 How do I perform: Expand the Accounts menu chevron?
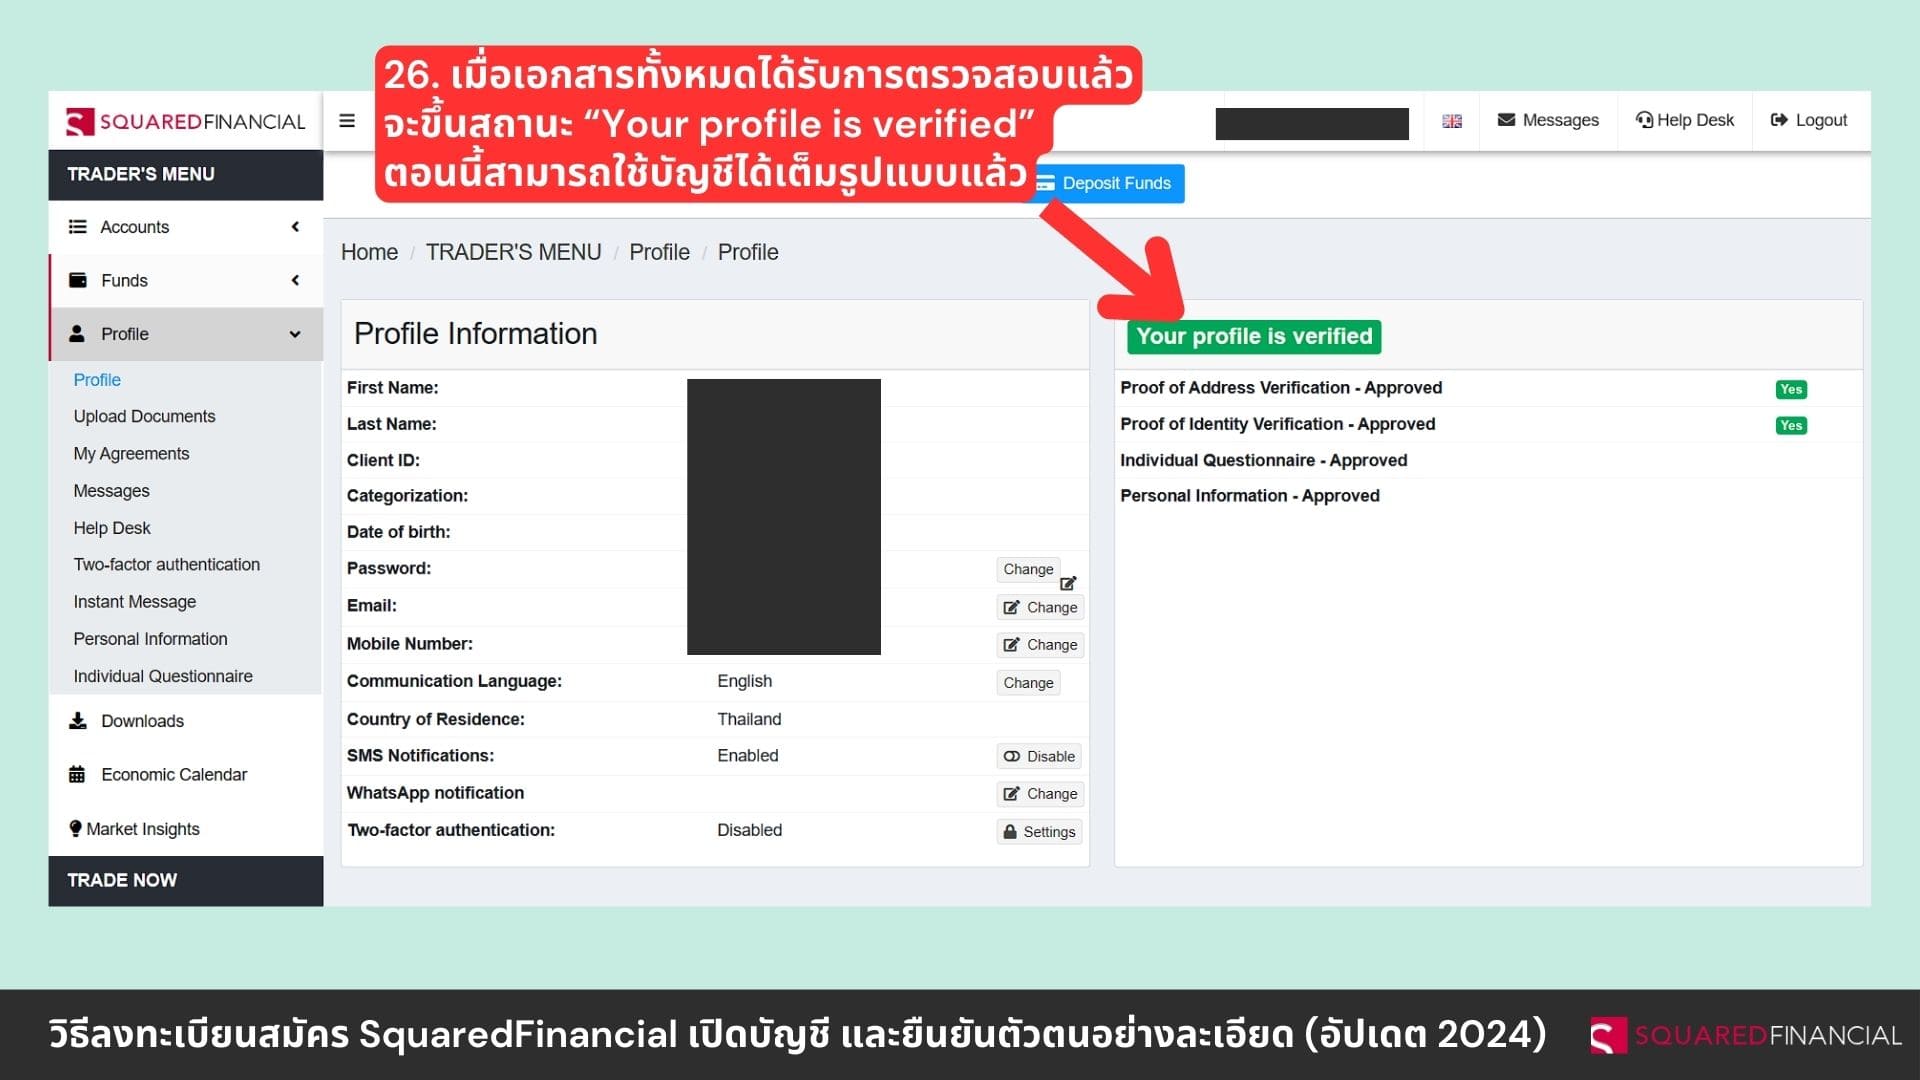(x=295, y=227)
